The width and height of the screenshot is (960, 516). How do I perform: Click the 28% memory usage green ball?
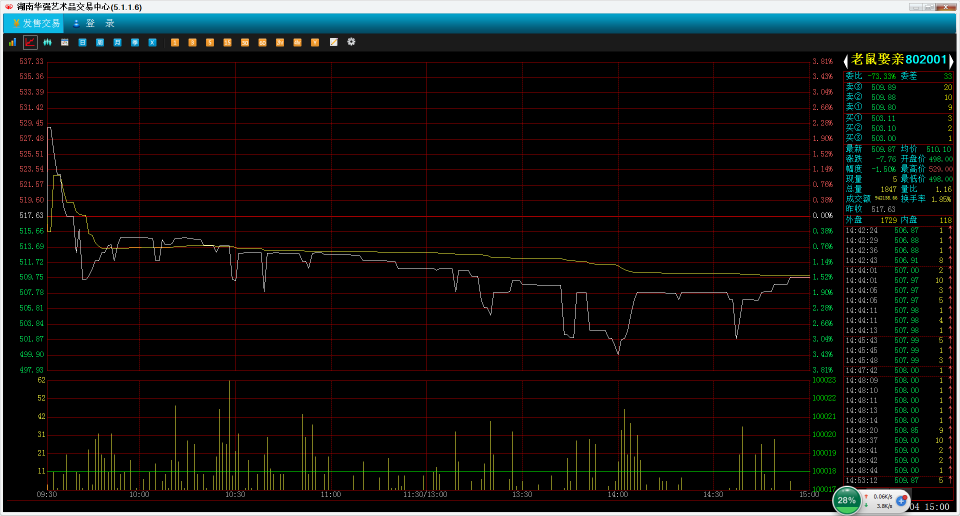coord(847,500)
